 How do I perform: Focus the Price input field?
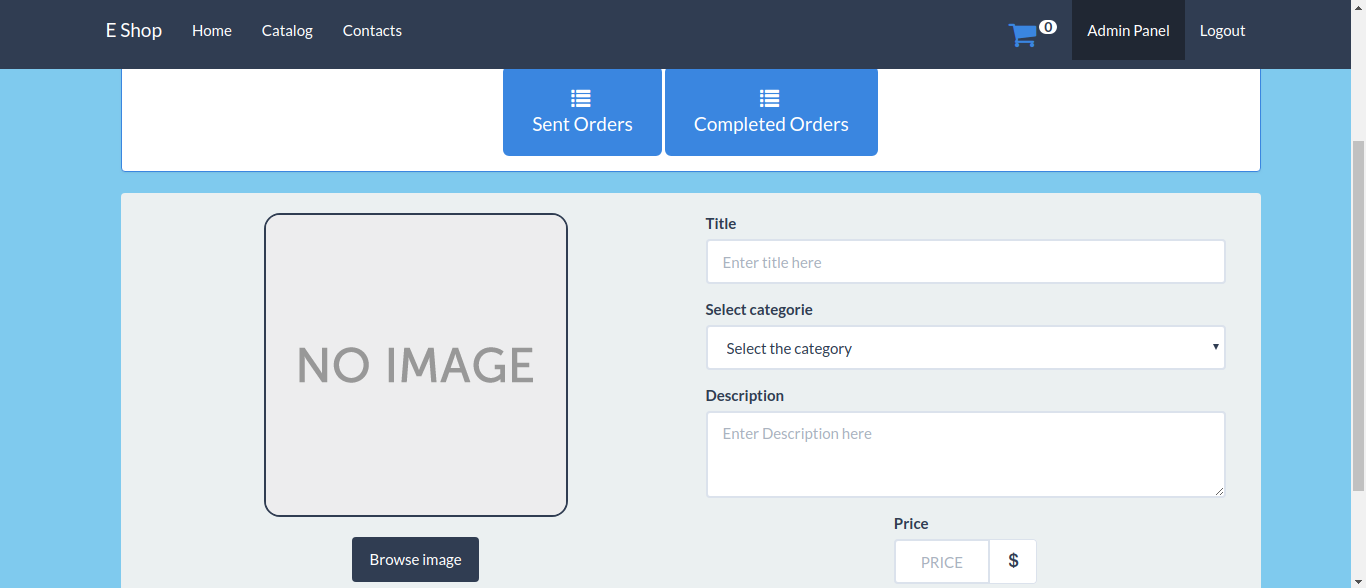[941, 561]
